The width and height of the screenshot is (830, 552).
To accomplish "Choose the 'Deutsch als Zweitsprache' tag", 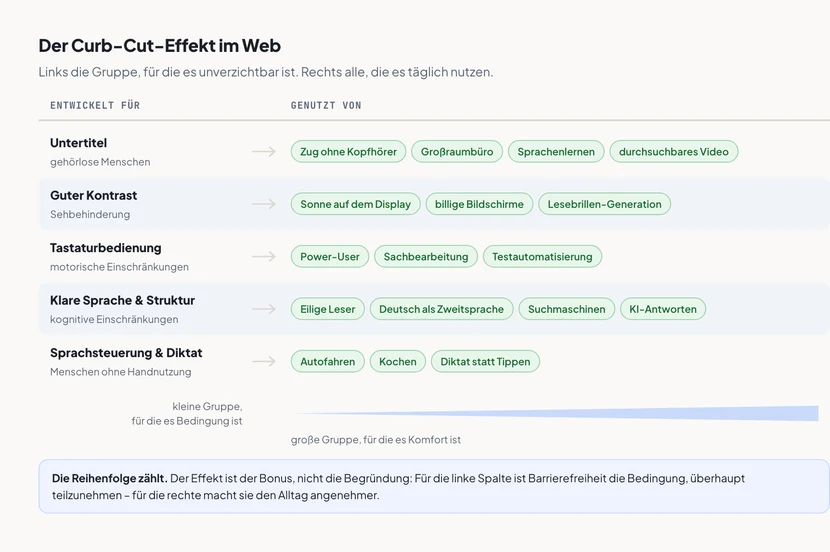I will pos(441,309).
